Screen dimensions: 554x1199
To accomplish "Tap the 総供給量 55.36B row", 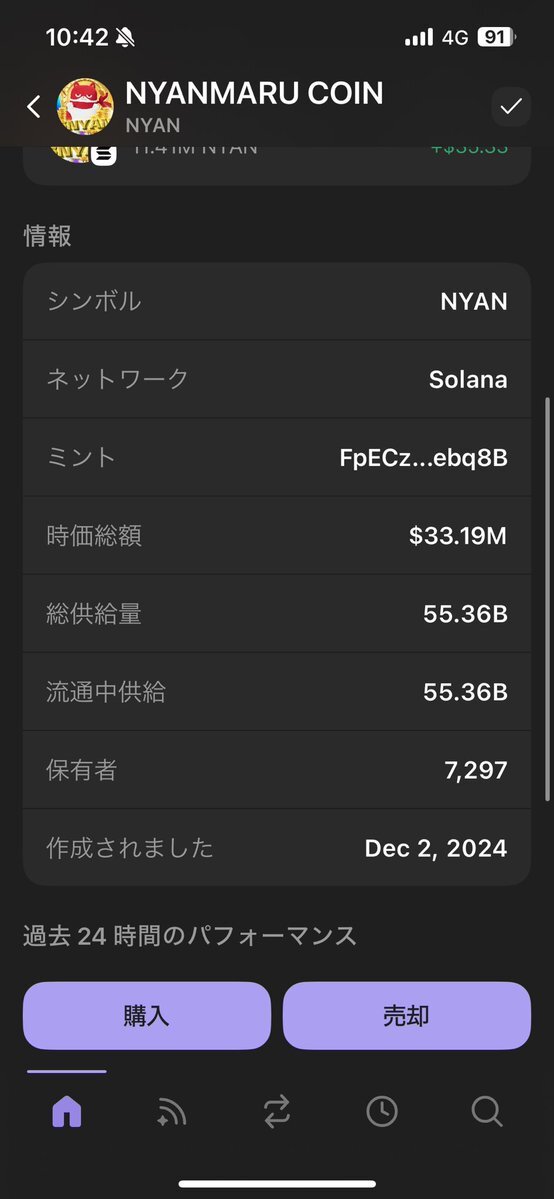I will point(277,613).
